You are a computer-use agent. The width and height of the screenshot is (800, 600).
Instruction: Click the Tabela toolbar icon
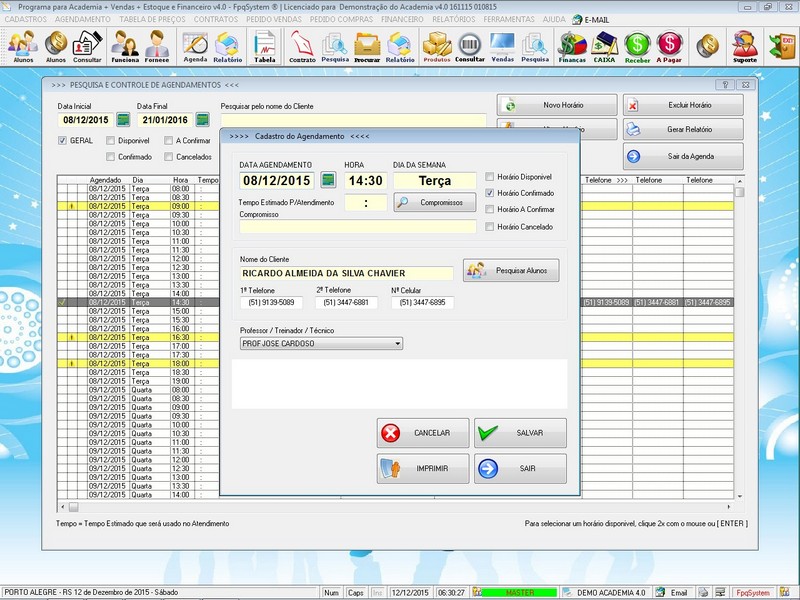coord(264,46)
